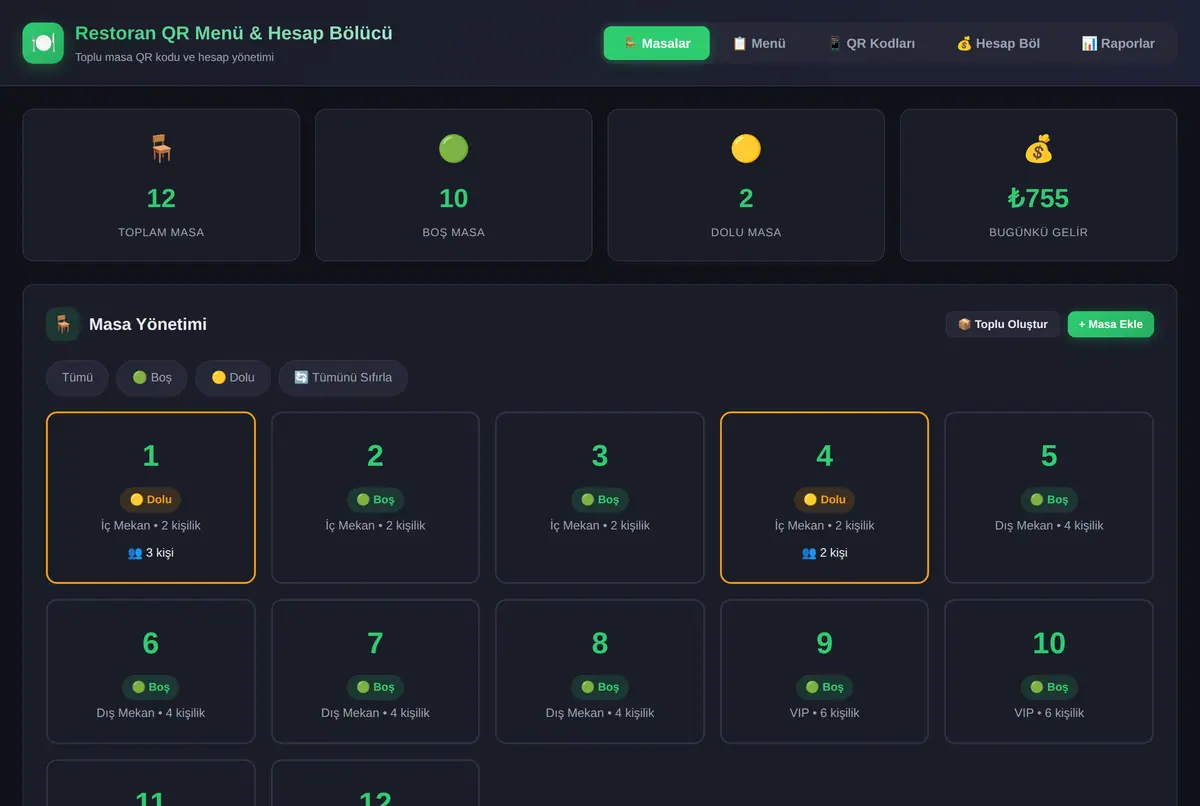The image size is (1200, 806).
Task: Open the Raporlar tab
Action: coord(1118,43)
